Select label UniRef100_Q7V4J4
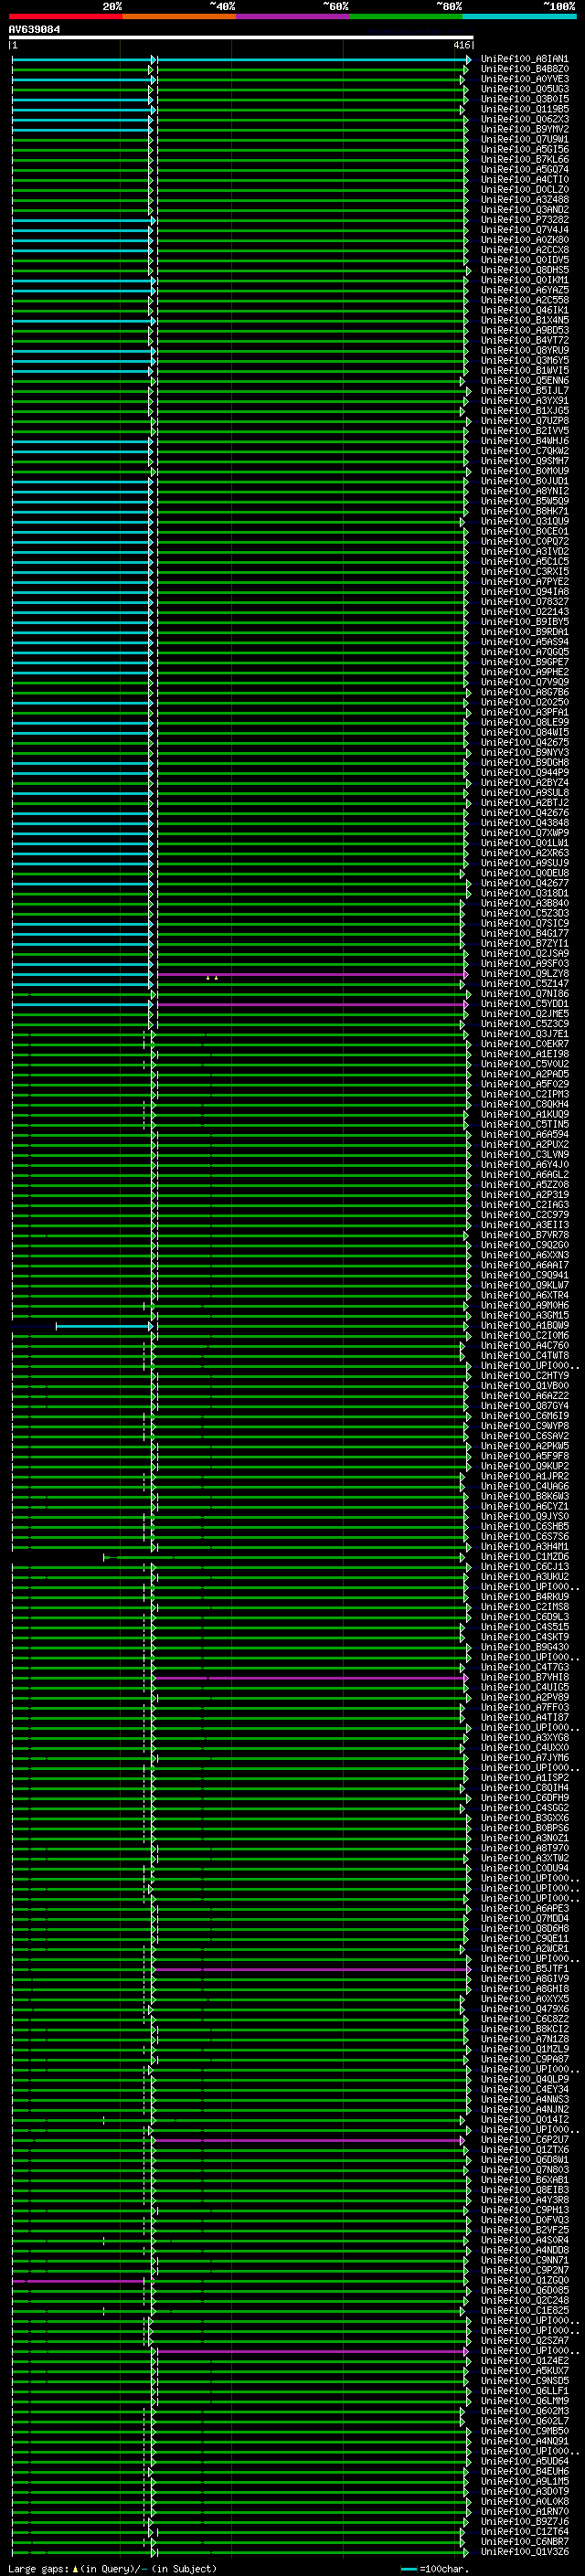585x2576 pixels. point(524,230)
